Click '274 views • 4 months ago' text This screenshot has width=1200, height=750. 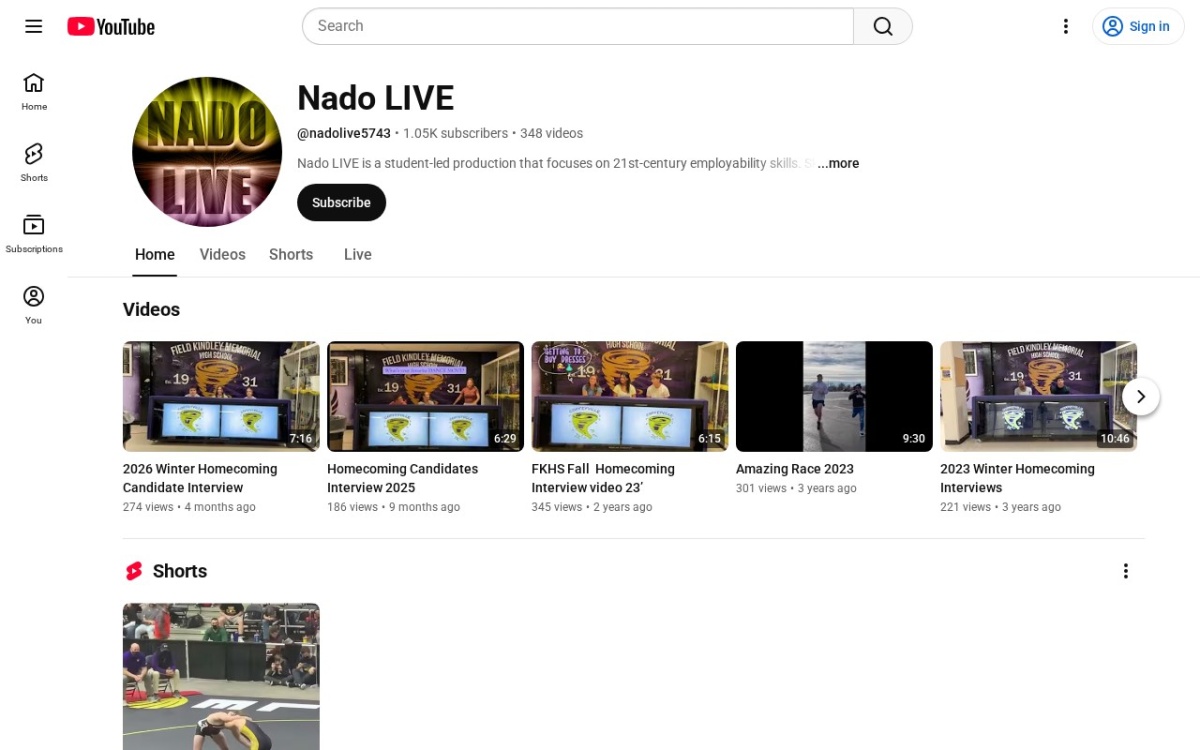[x=189, y=507]
